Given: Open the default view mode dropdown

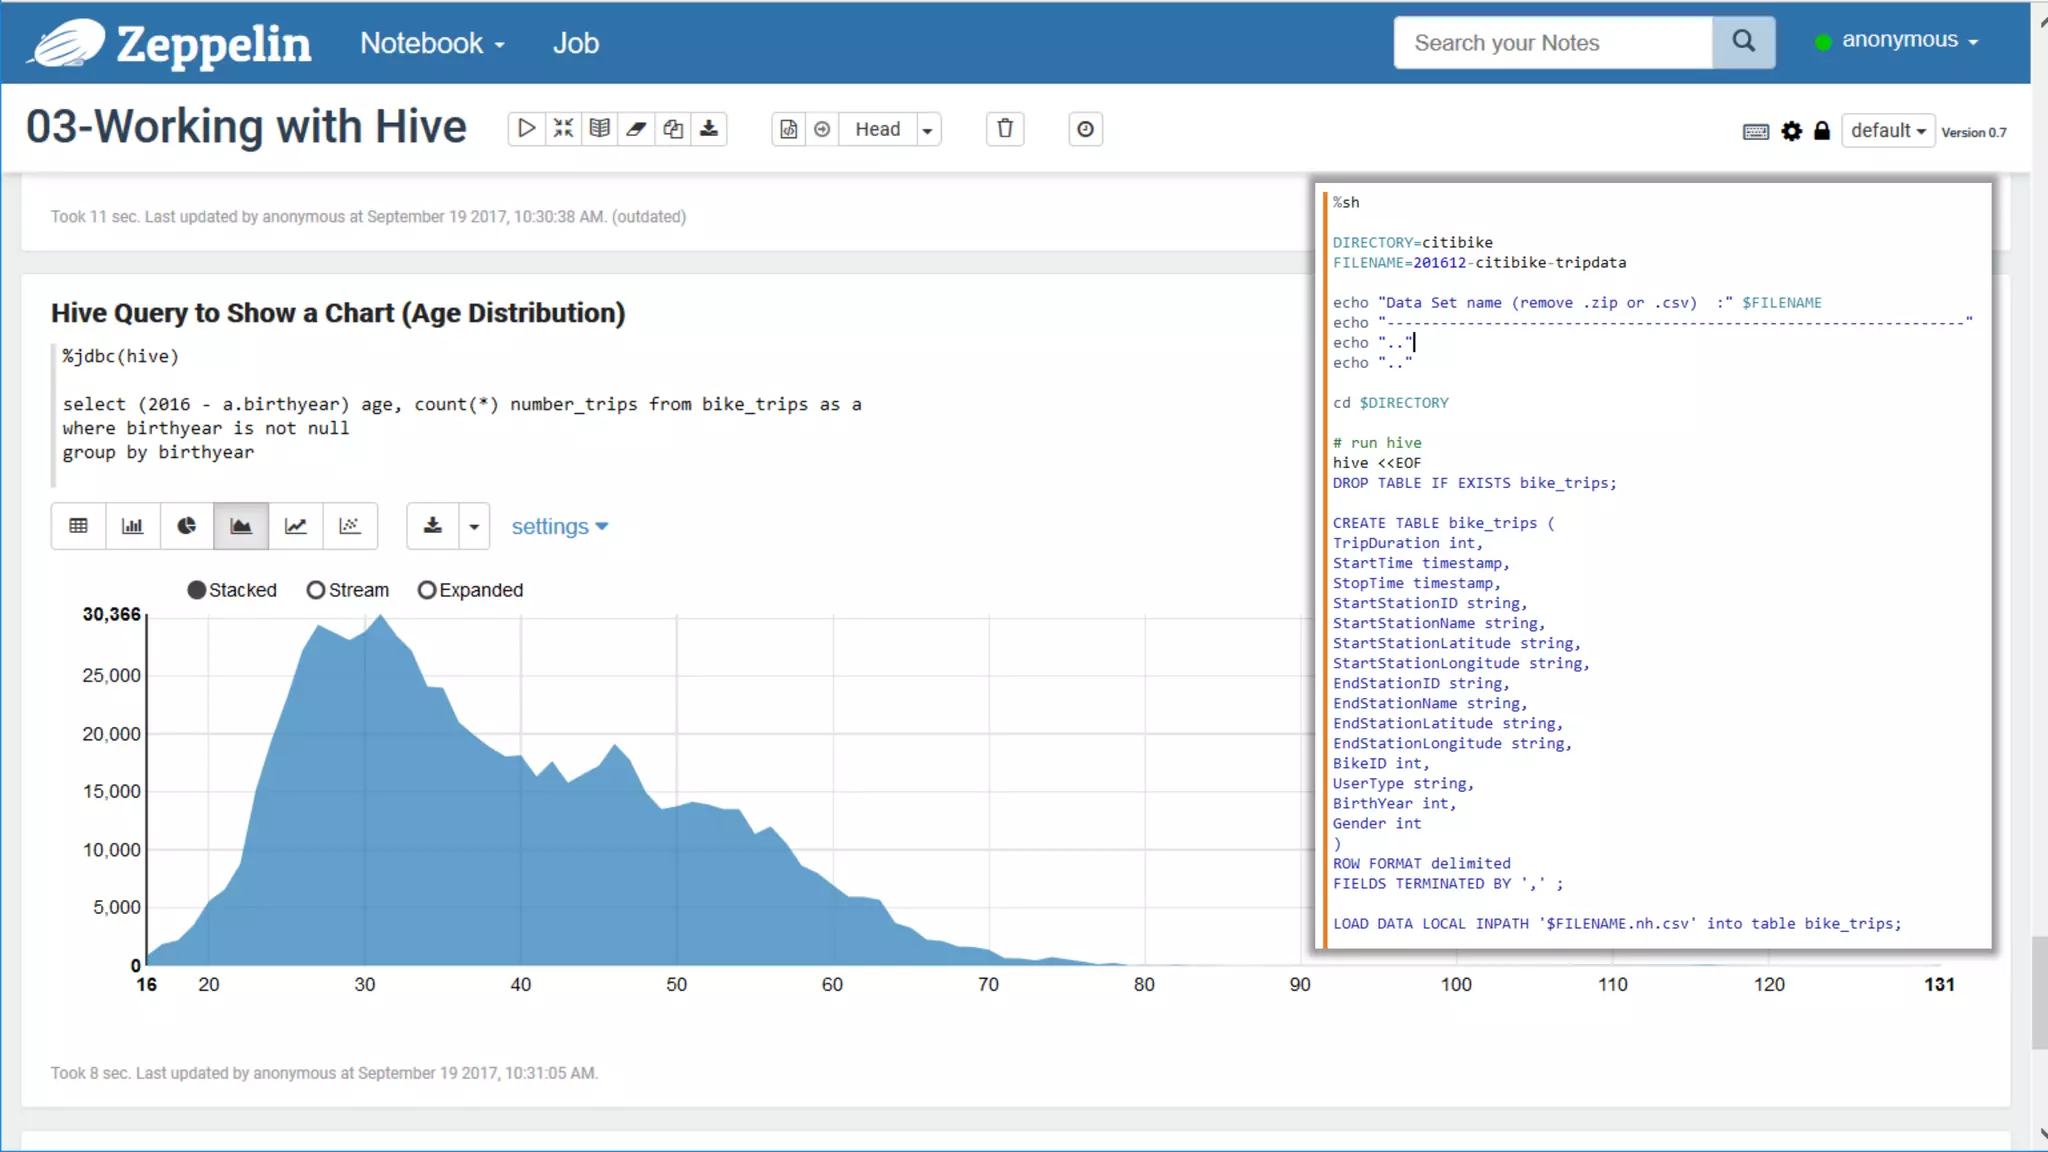Looking at the screenshot, I should click(x=1887, y=131).
